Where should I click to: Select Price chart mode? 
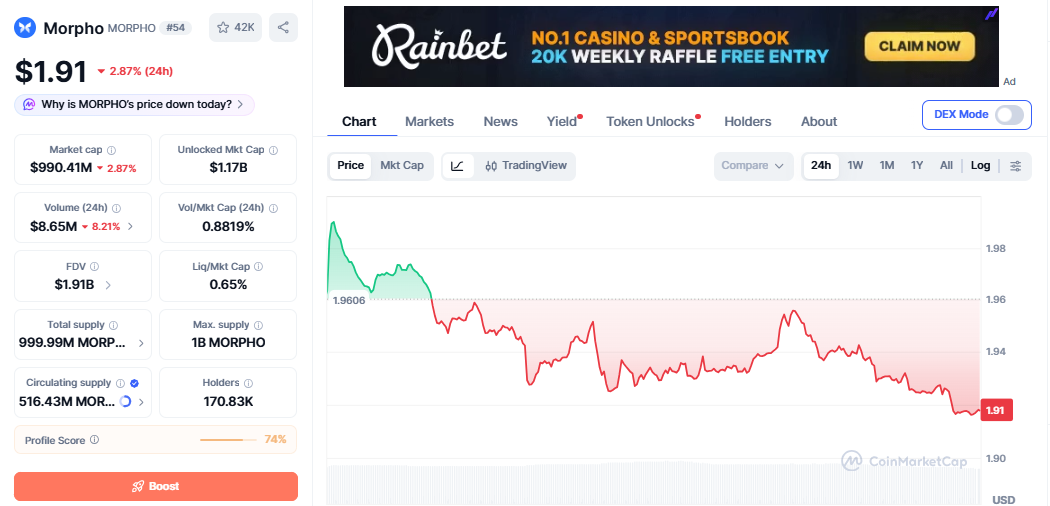tap(351, 165)
